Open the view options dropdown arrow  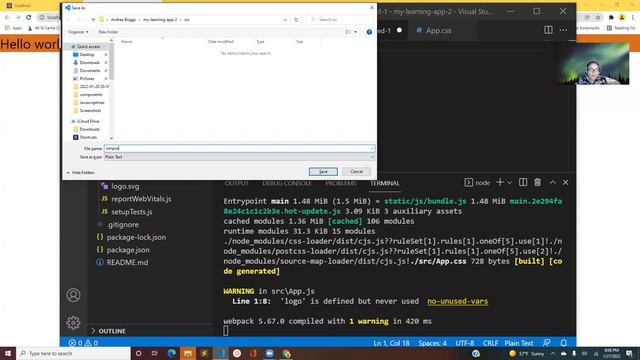click(356, 32)
